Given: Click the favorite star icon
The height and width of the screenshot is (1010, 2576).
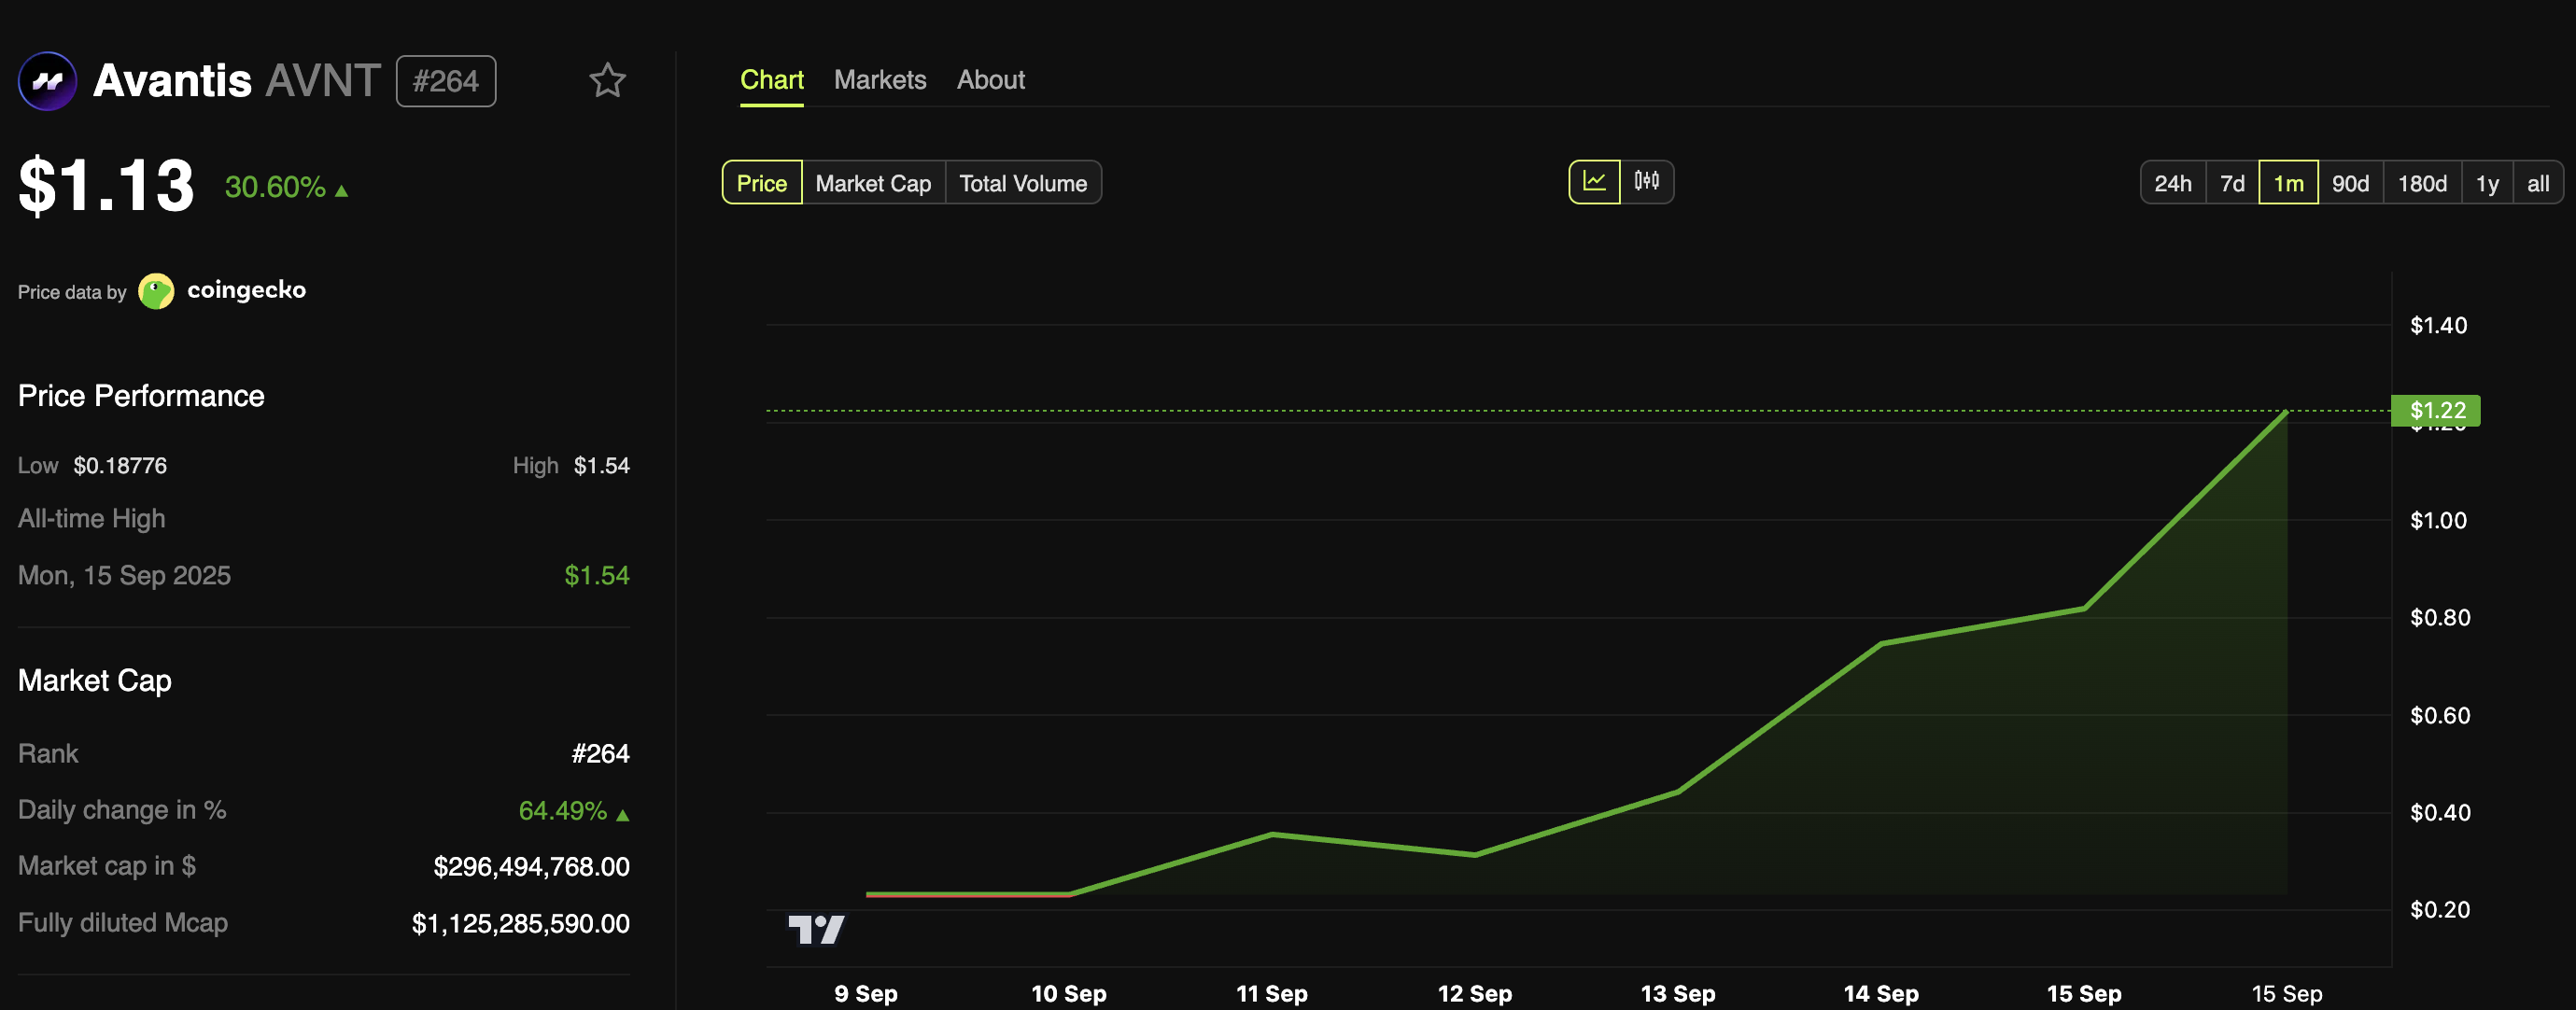Looking at the screenshot, I should pyautogui.click(x=607, y=81).
